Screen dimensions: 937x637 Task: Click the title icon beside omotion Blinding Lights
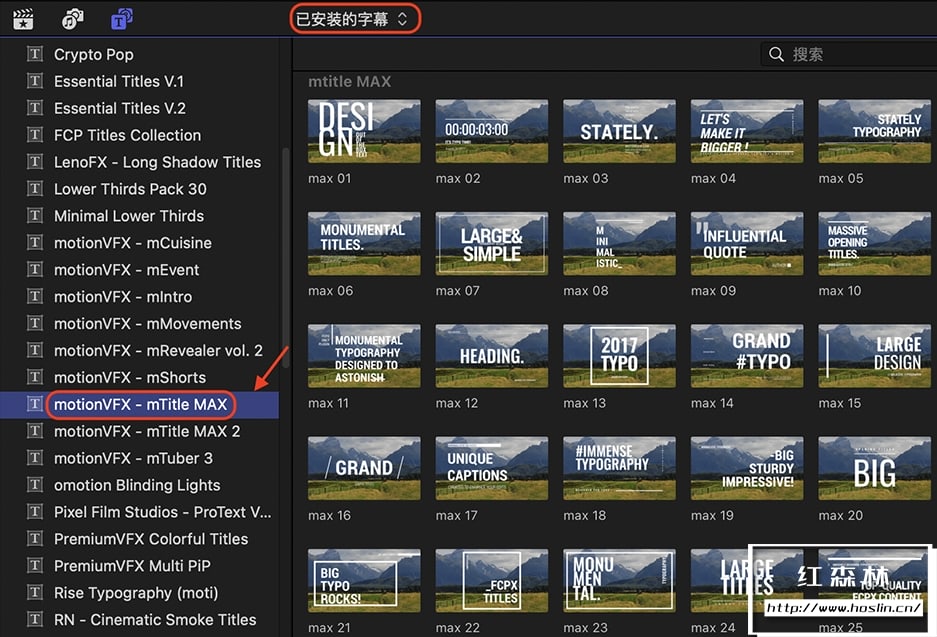(x=35, y=485)
